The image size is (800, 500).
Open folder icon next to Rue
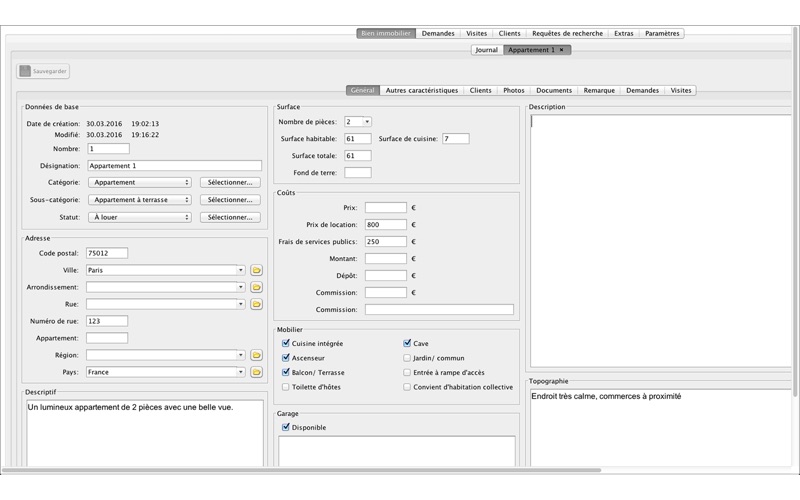pos(256,304)
